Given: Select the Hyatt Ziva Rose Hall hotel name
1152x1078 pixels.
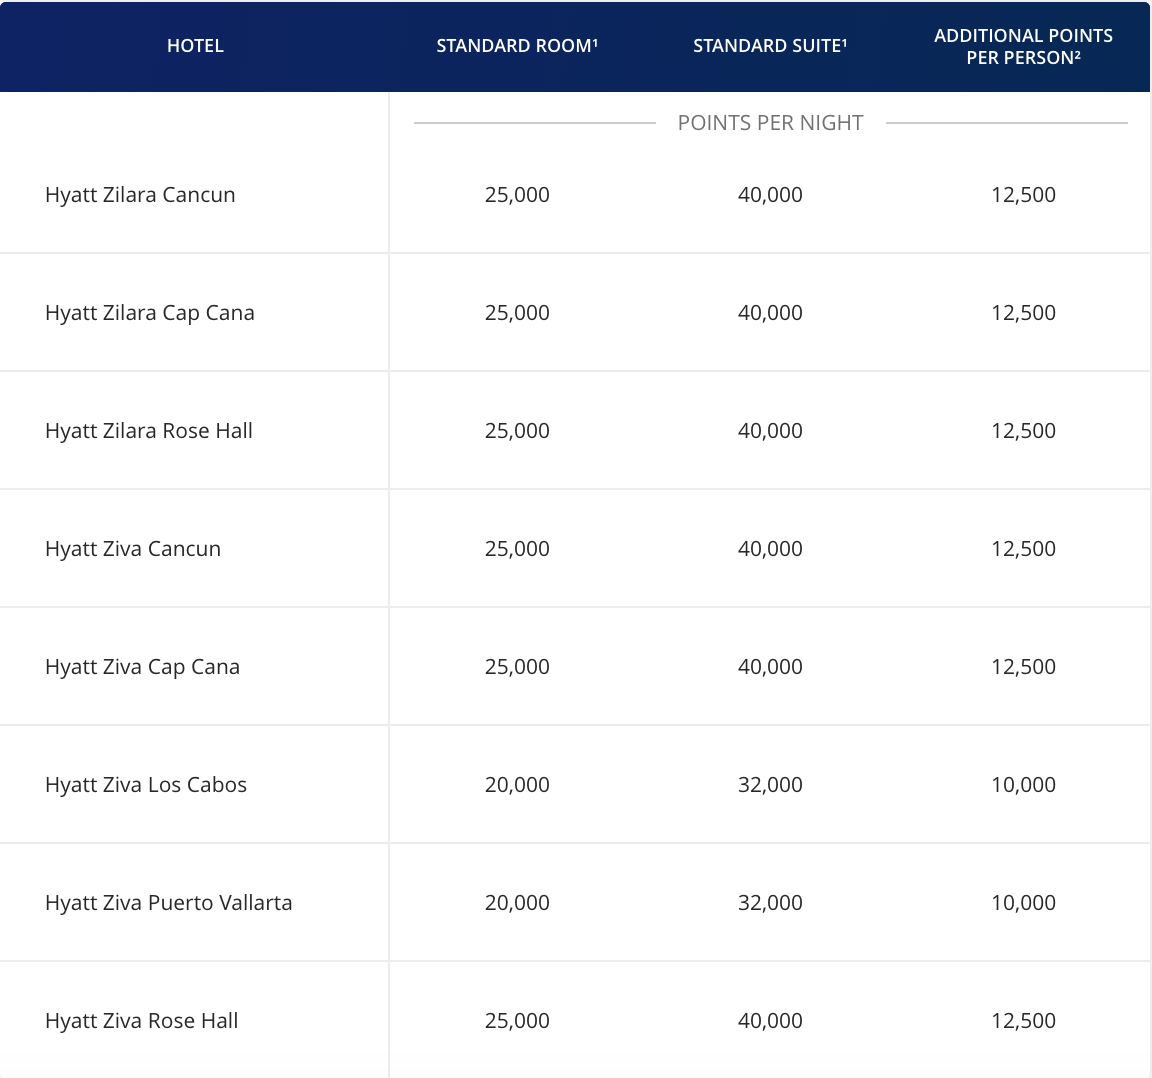Looking at the screenshot, I should coord(142,1021).
